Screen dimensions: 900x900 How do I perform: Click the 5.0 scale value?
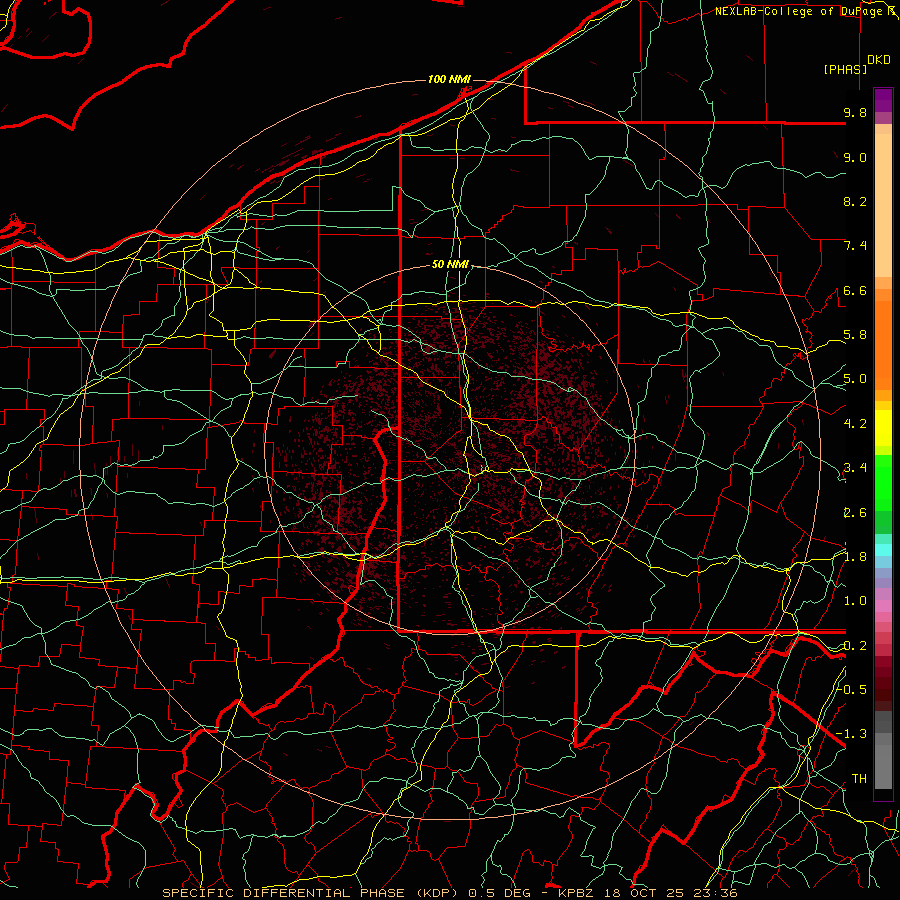[x=855, y=379]
